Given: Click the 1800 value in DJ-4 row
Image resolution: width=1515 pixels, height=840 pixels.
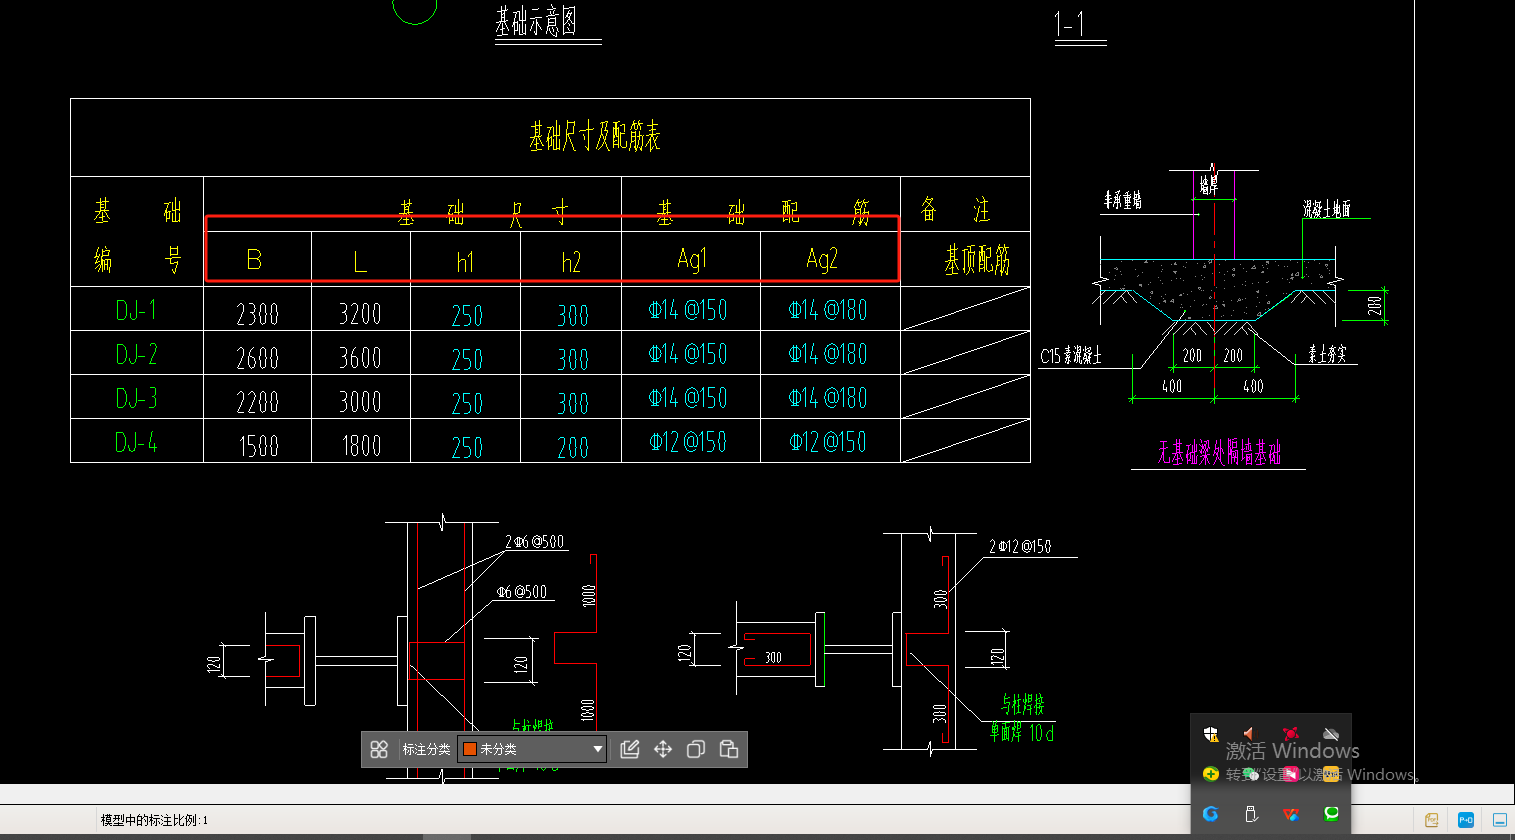Looking at the screenshot, I should tap(361, 446).
